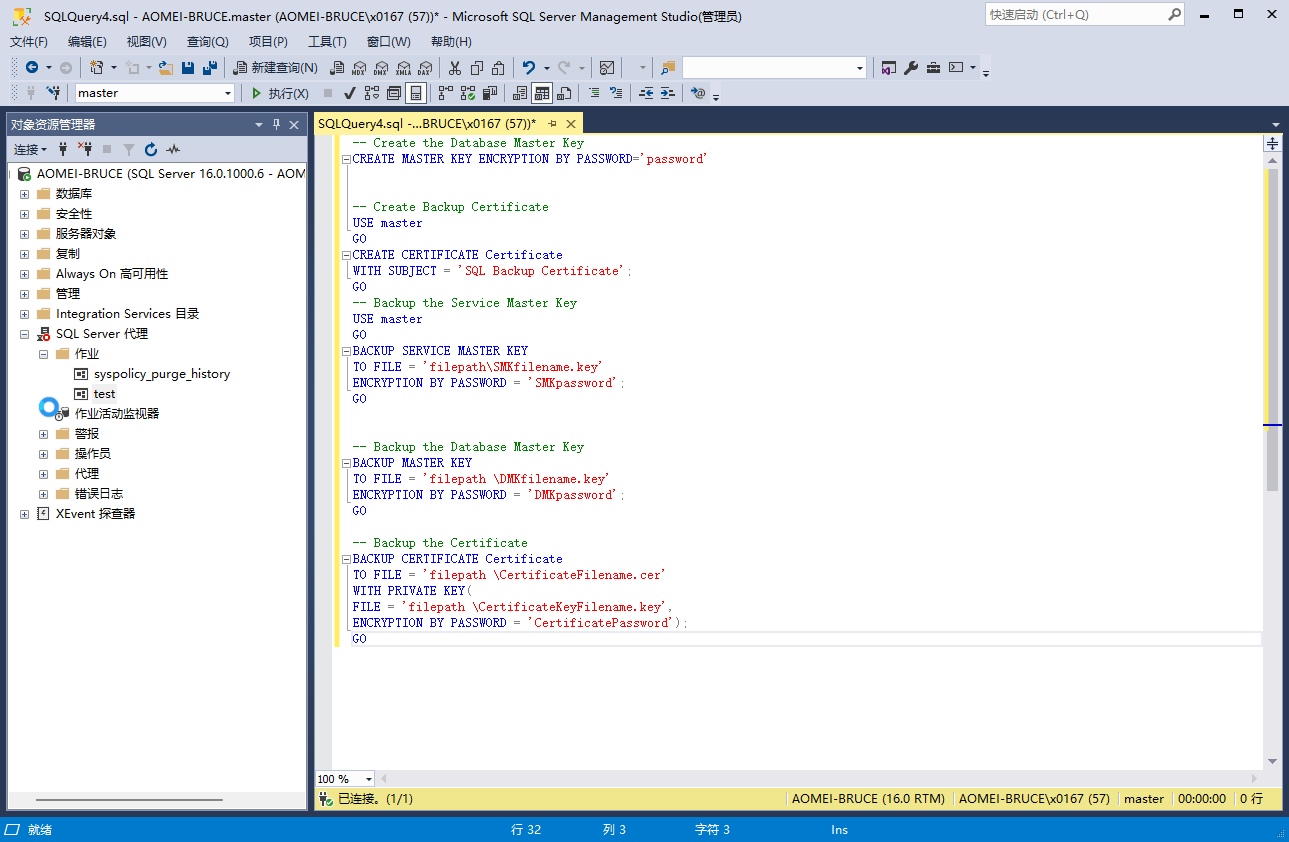Click the specify template parameter values icon

pos(698,93)
